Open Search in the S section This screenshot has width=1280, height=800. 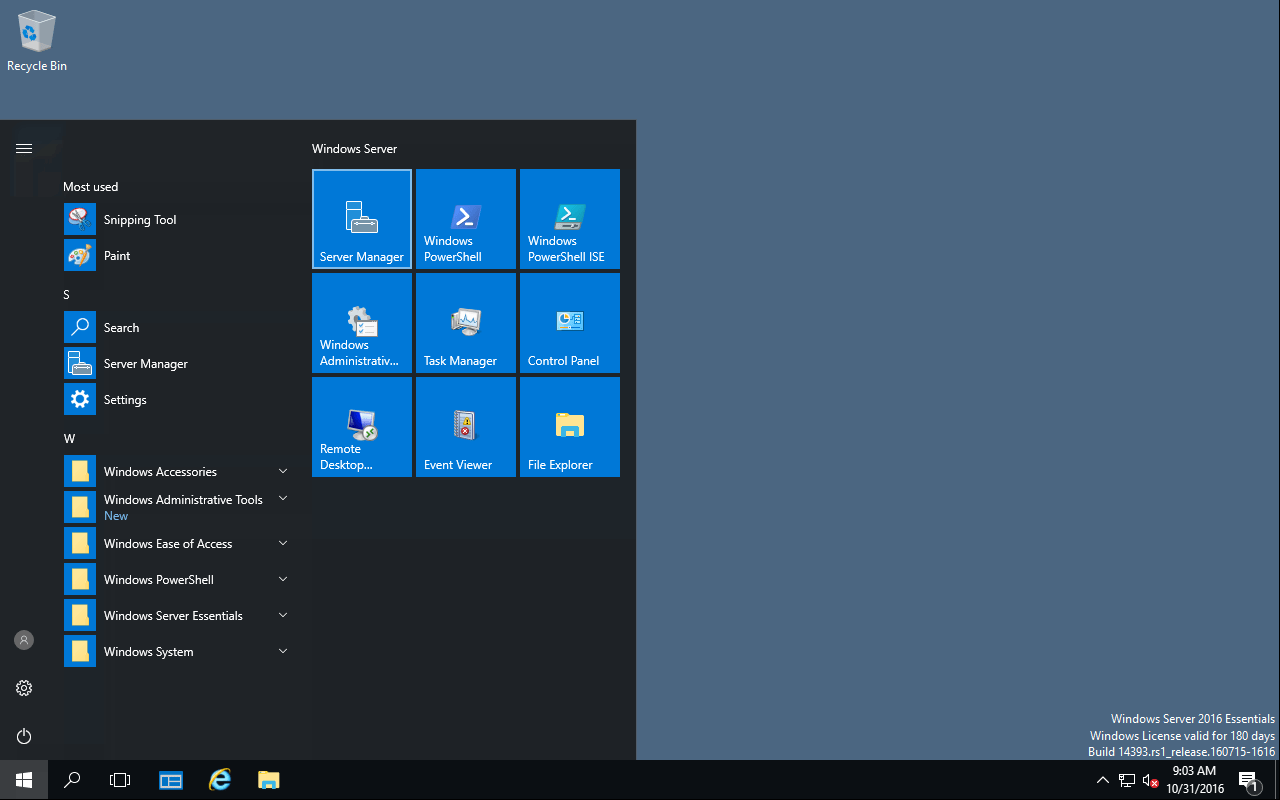(x=176, y=328)
